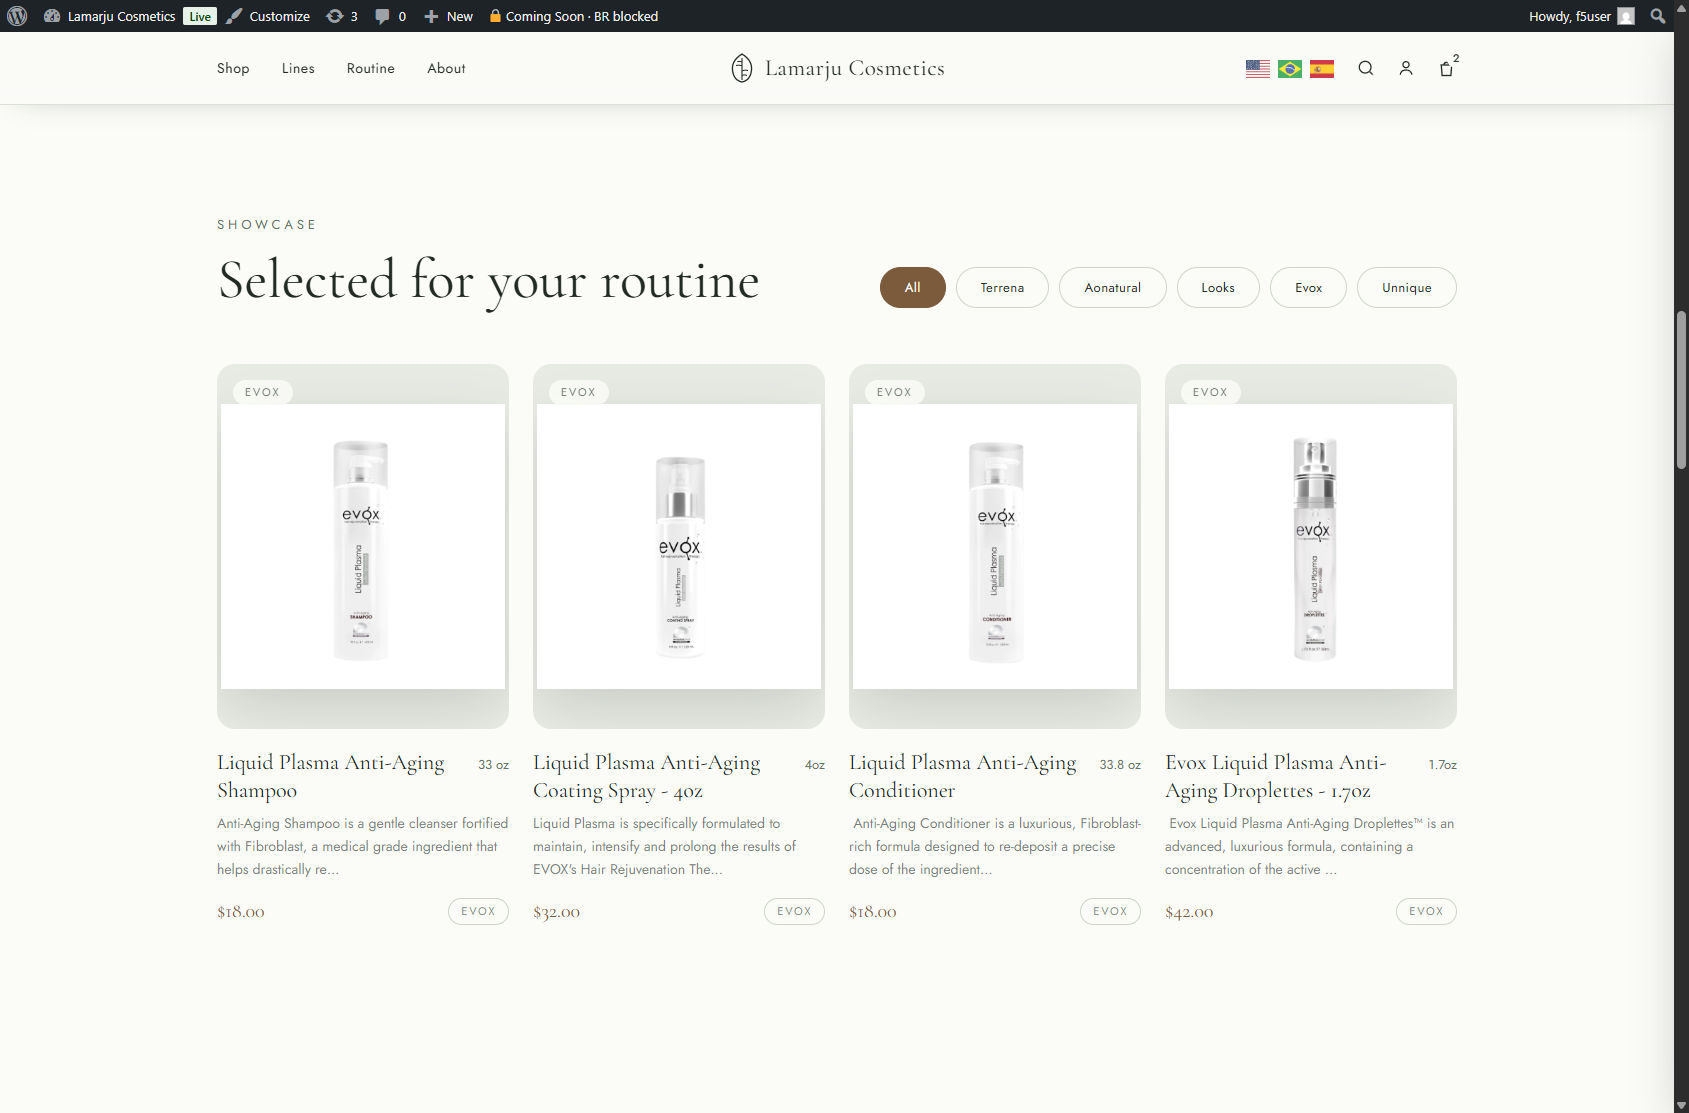
Task: Click the Customize link
Action: tap(279, 16)
